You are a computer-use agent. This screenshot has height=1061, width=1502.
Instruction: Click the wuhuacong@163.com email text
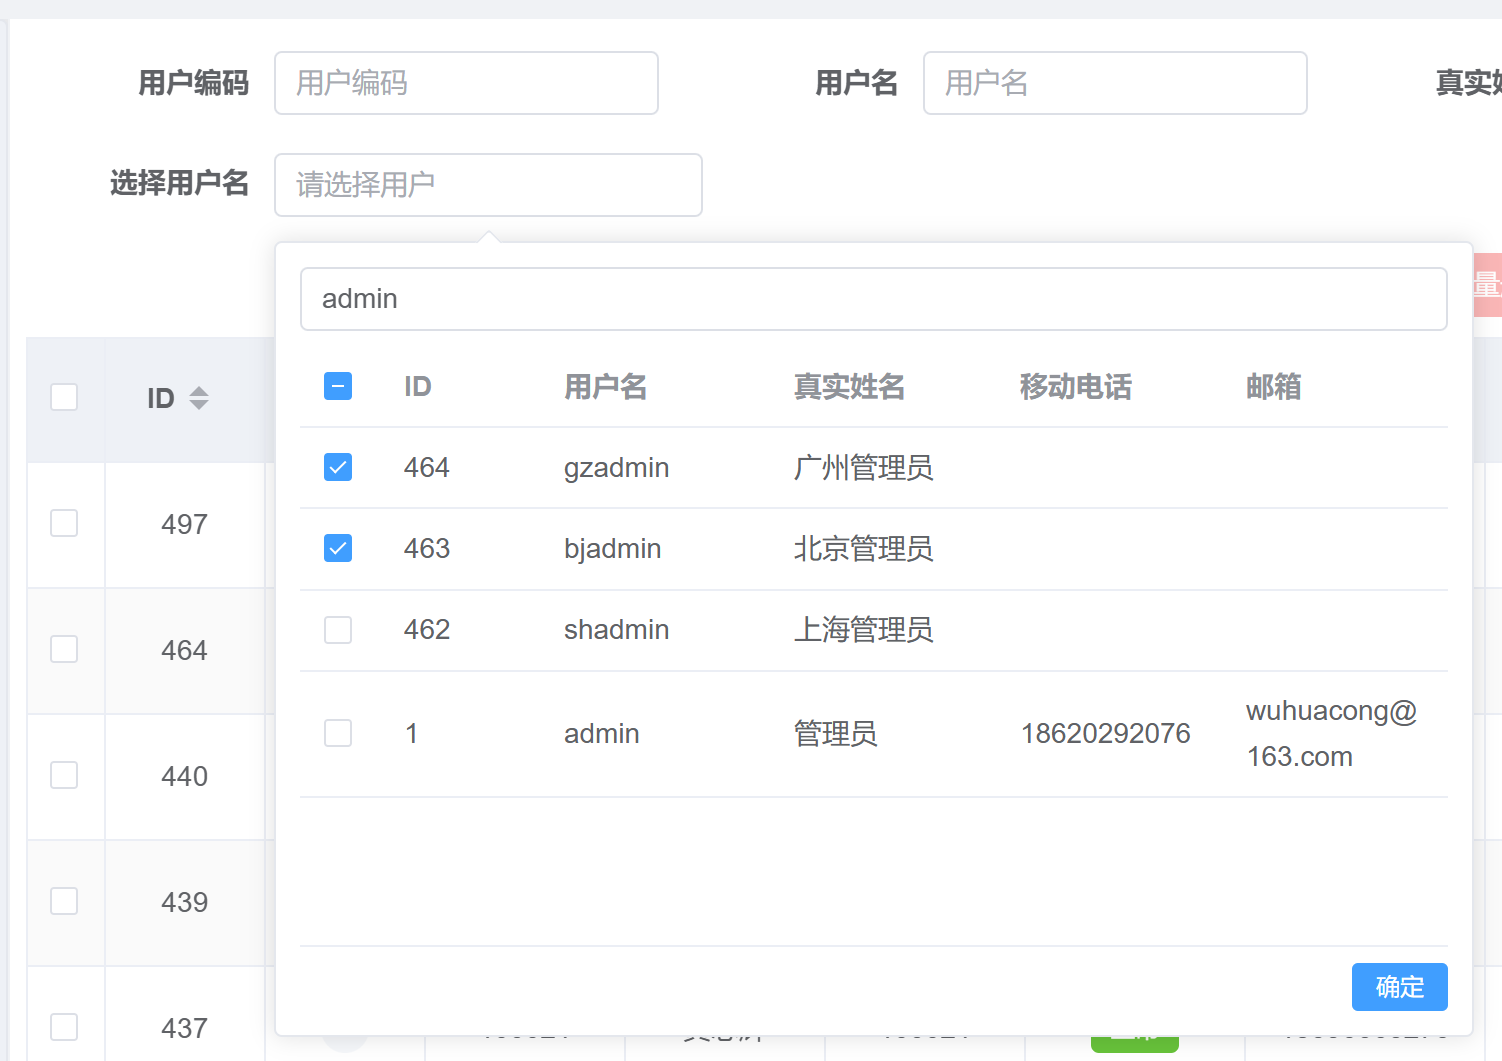[1331, 733]
